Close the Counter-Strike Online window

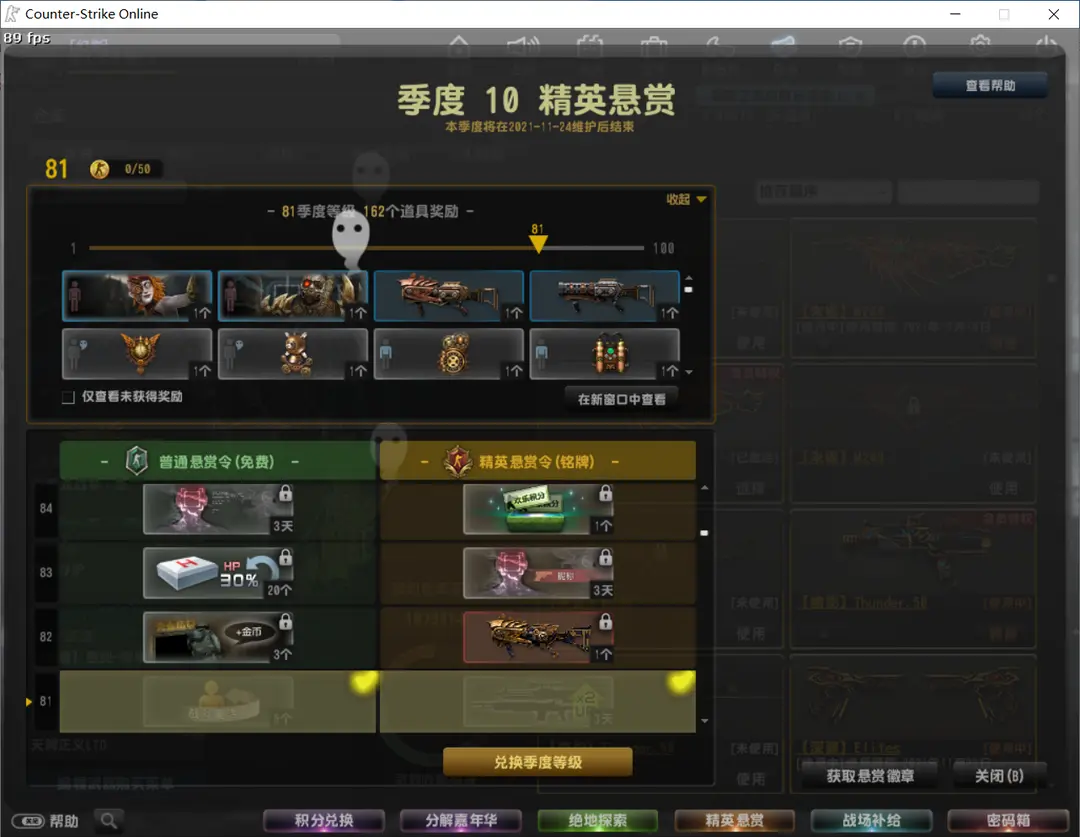pyautogui.click(x=1054, y=14)
